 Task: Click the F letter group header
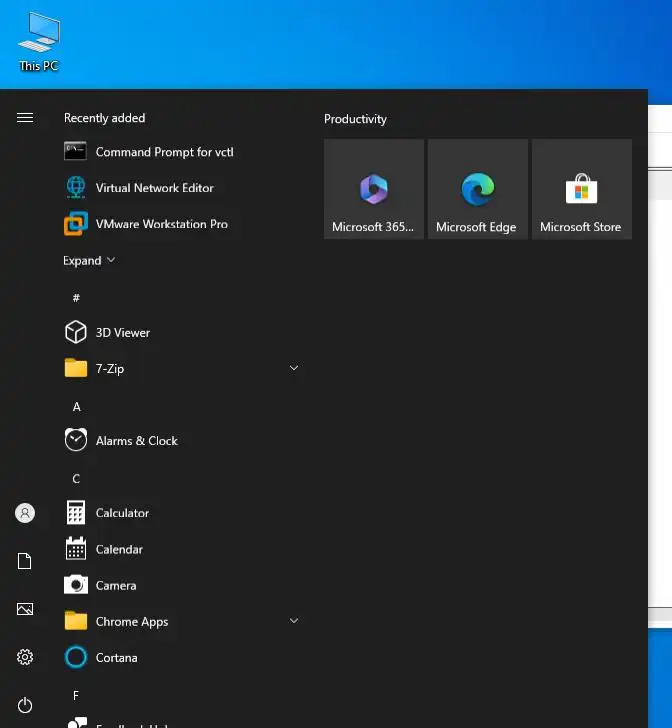[76, 695]
